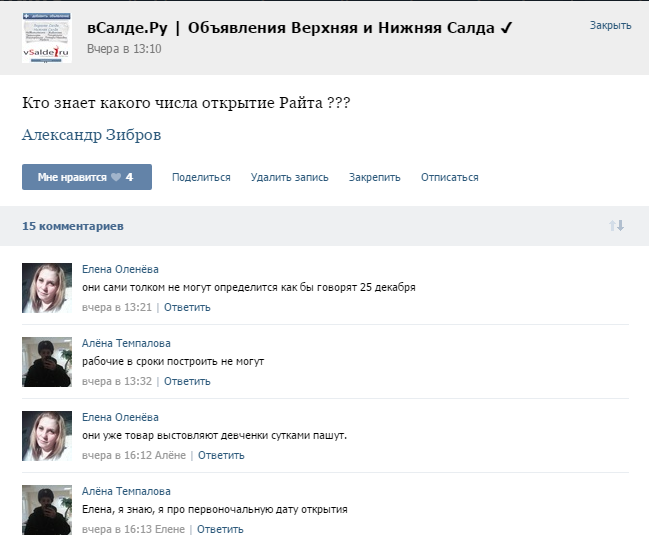Open the 15 комментариев header
The width and height of the screenshot is (649, 543).
[73, 226]
